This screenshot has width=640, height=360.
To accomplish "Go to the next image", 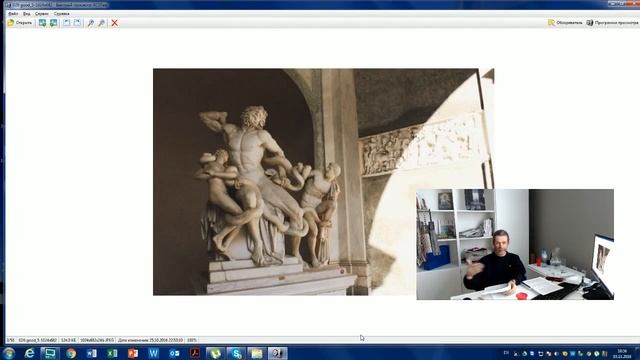I will [53, 23].
